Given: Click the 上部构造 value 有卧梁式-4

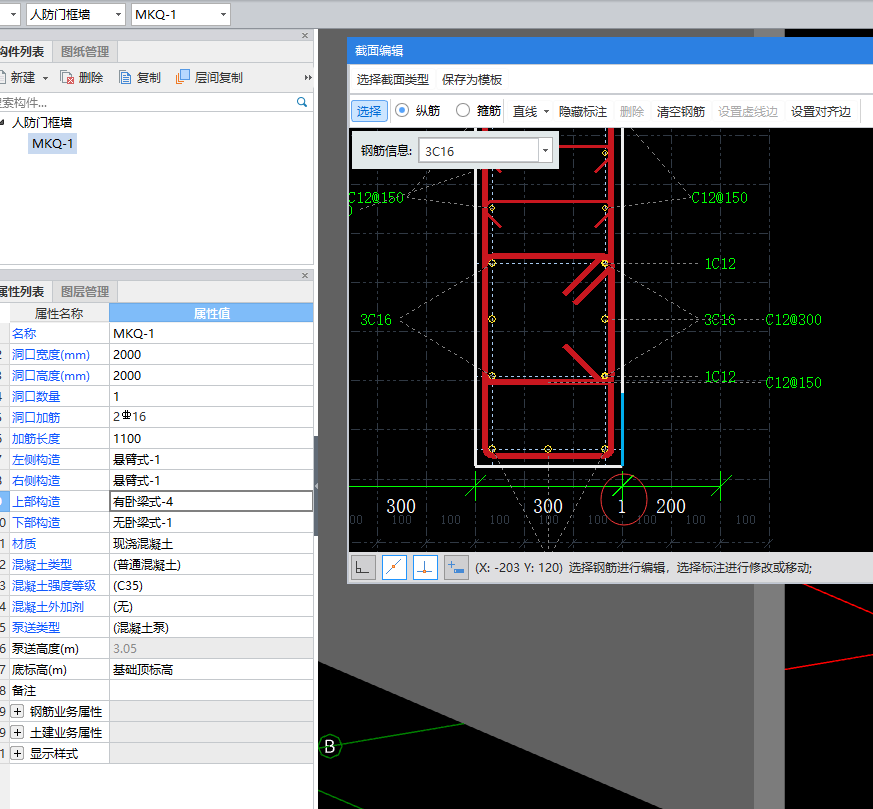Looking at the screenshot, I should pos(211,501).
